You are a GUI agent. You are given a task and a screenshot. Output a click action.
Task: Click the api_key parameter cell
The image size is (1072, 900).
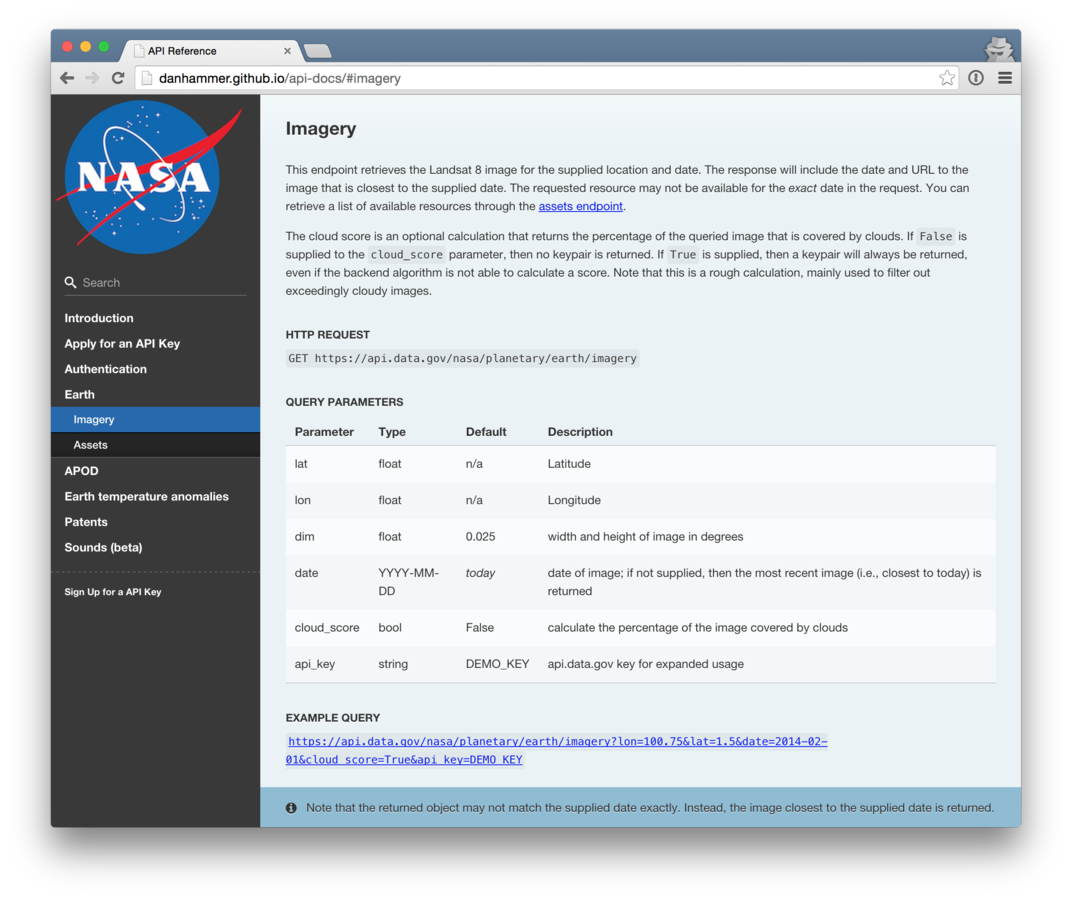point(314,663)
